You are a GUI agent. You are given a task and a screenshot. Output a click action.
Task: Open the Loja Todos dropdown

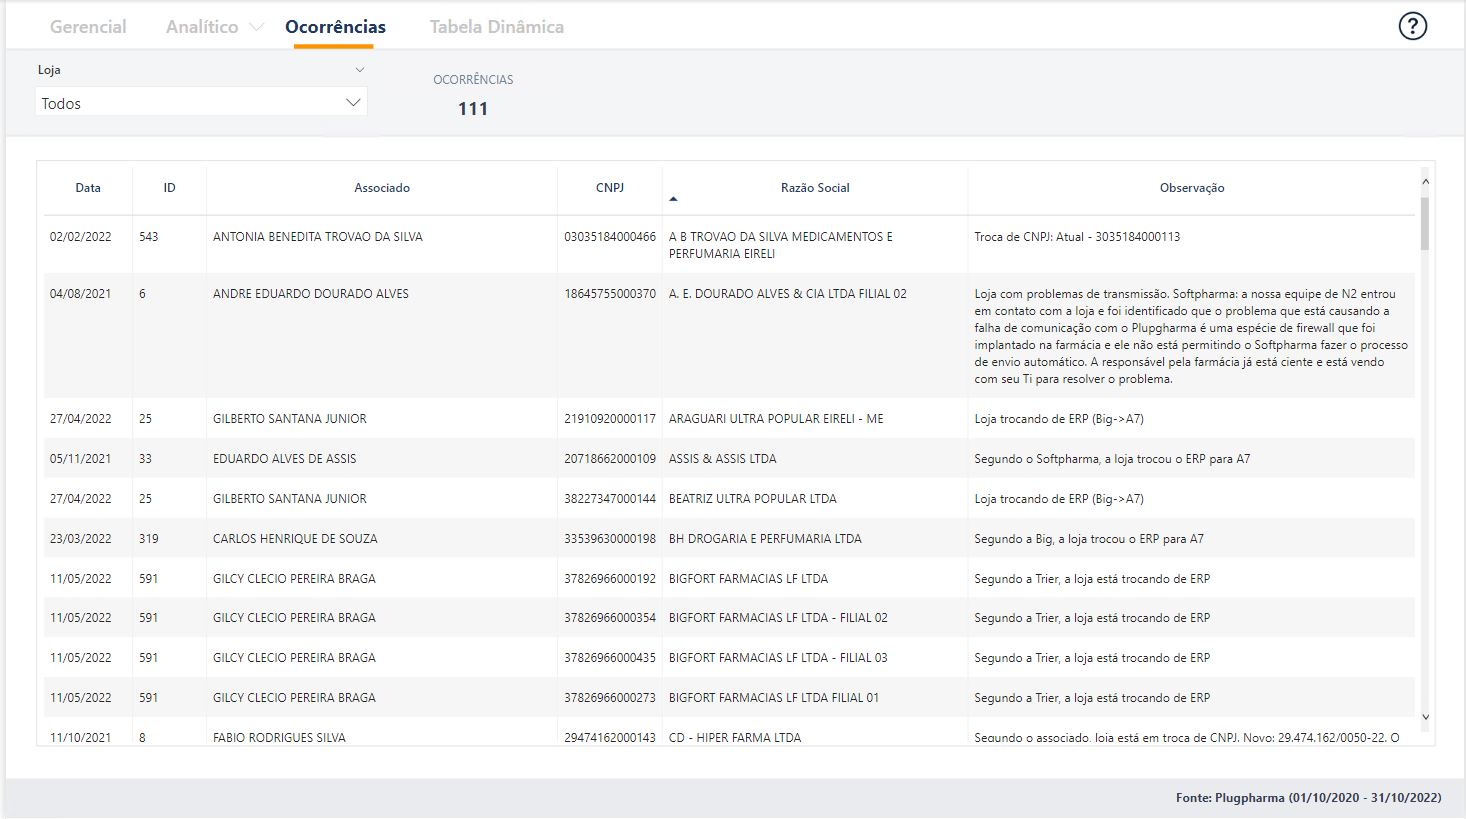201,103
